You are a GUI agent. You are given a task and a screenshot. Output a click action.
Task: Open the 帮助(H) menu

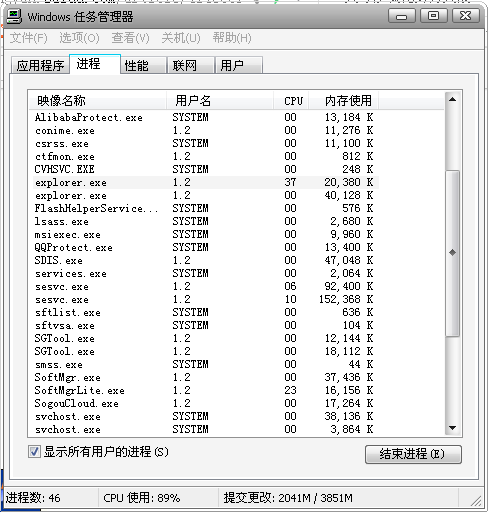coord(232,38)
